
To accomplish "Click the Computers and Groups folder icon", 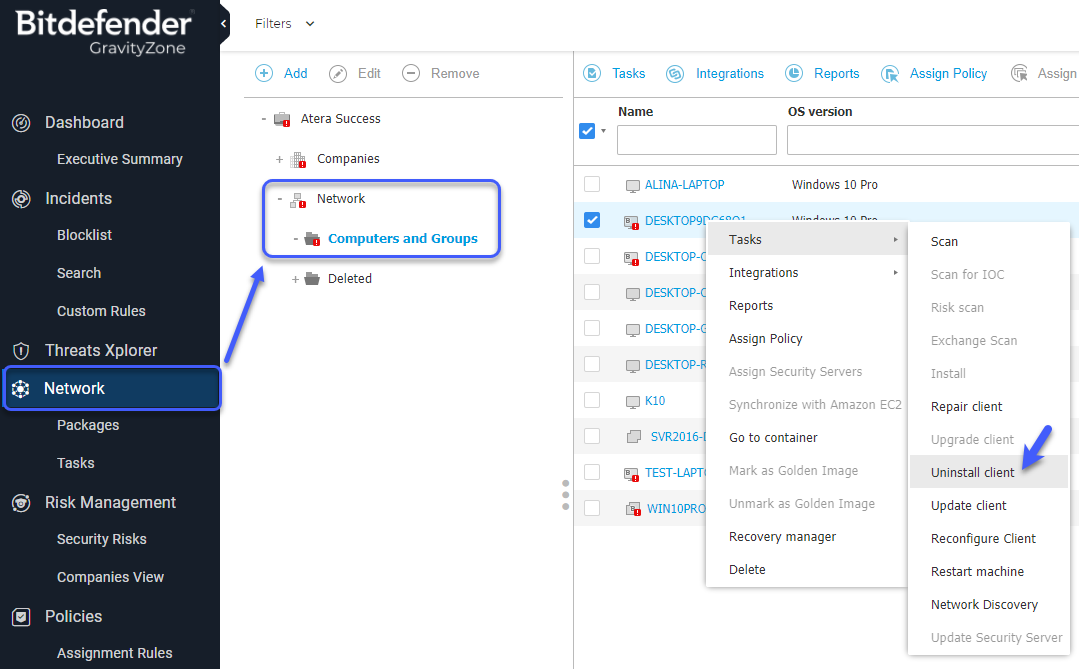I will pyautogui.click(x=312, y=240).
